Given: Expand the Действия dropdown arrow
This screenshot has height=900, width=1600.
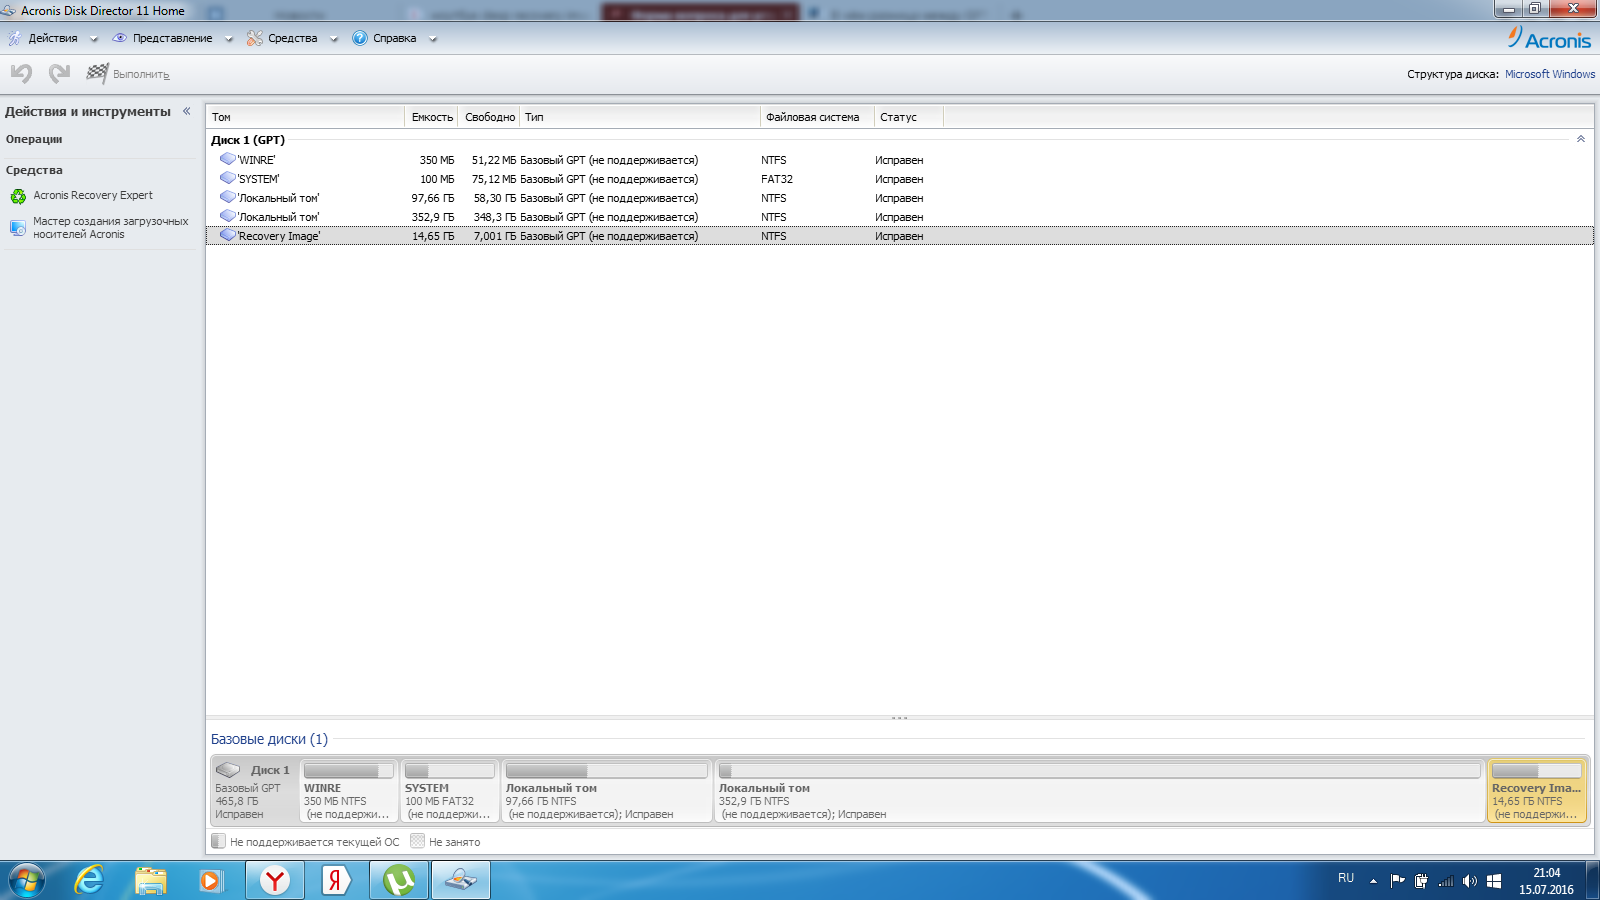Looking at the screenshot, I should (94, 39).
